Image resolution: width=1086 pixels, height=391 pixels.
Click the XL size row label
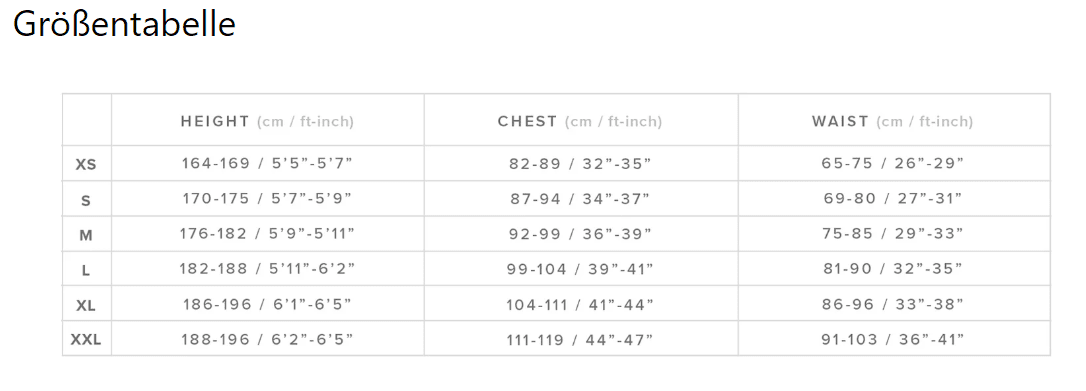point(86,306)
